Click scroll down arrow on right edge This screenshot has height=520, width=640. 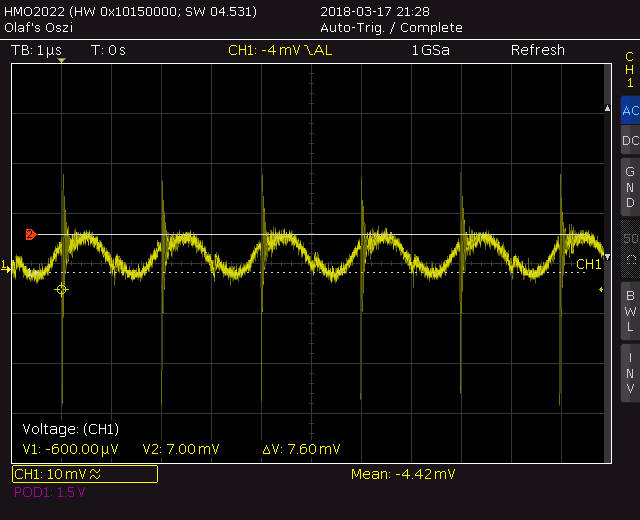pos(607,257)
